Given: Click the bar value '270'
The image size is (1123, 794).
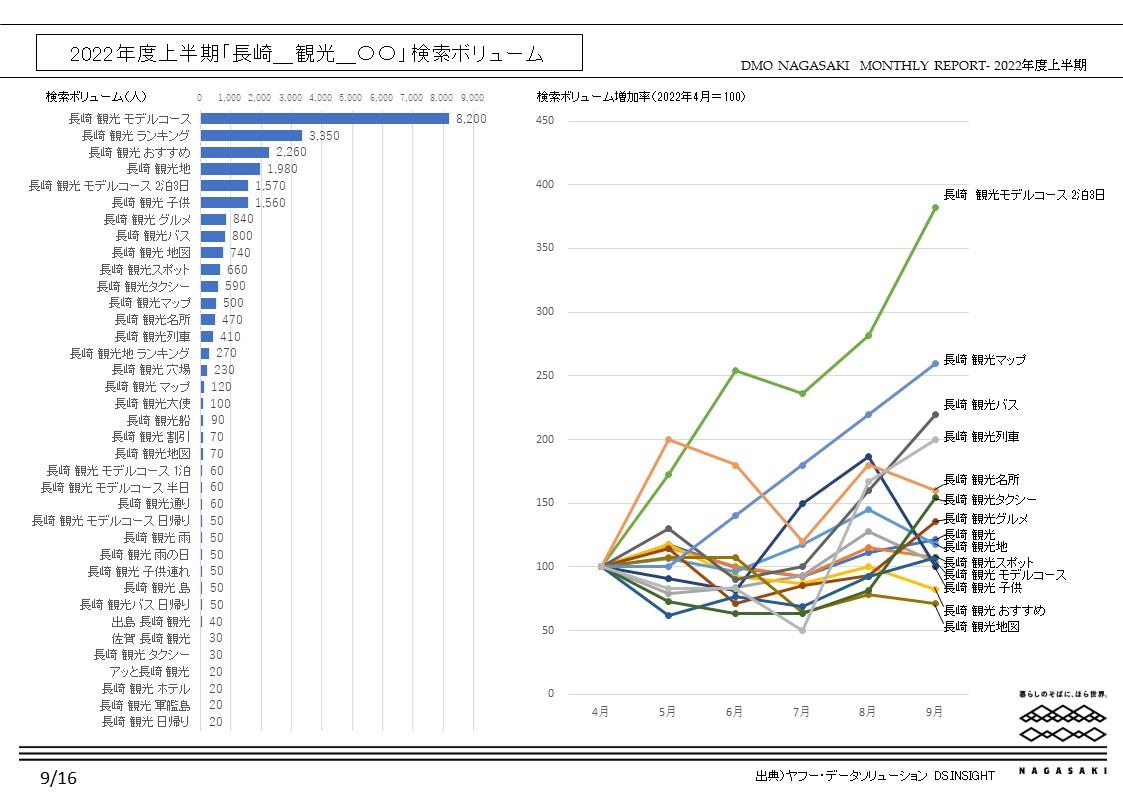Looking at the screenshot, I should 226,353.
